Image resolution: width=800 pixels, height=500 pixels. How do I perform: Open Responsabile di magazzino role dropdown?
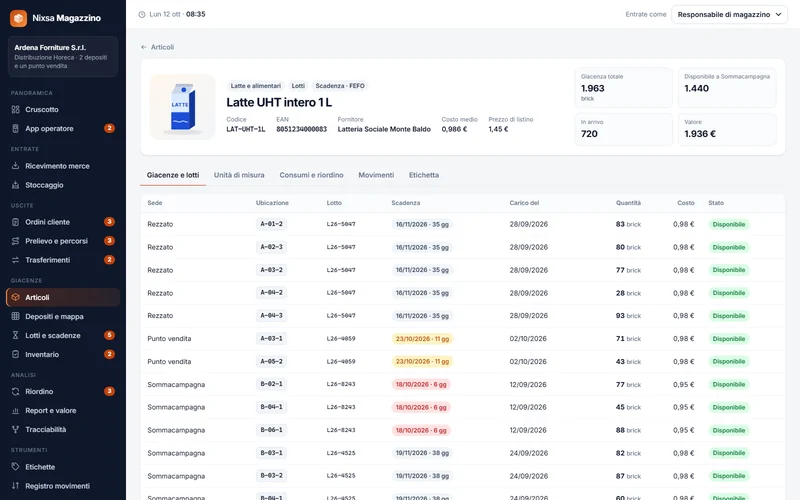pos(729,14)
